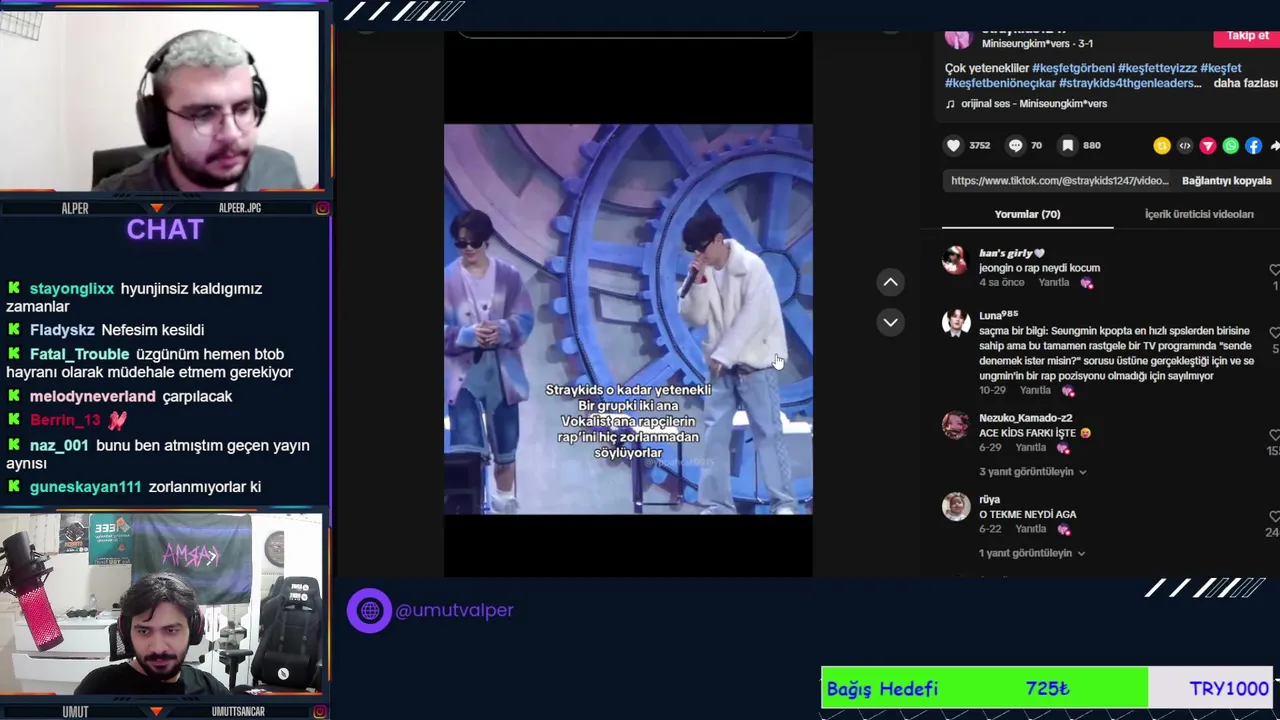The width and height of the screenshot is (1280, 720).
Task: Click Bağlantıyı kopyala button
Action: pos(1227,181)
